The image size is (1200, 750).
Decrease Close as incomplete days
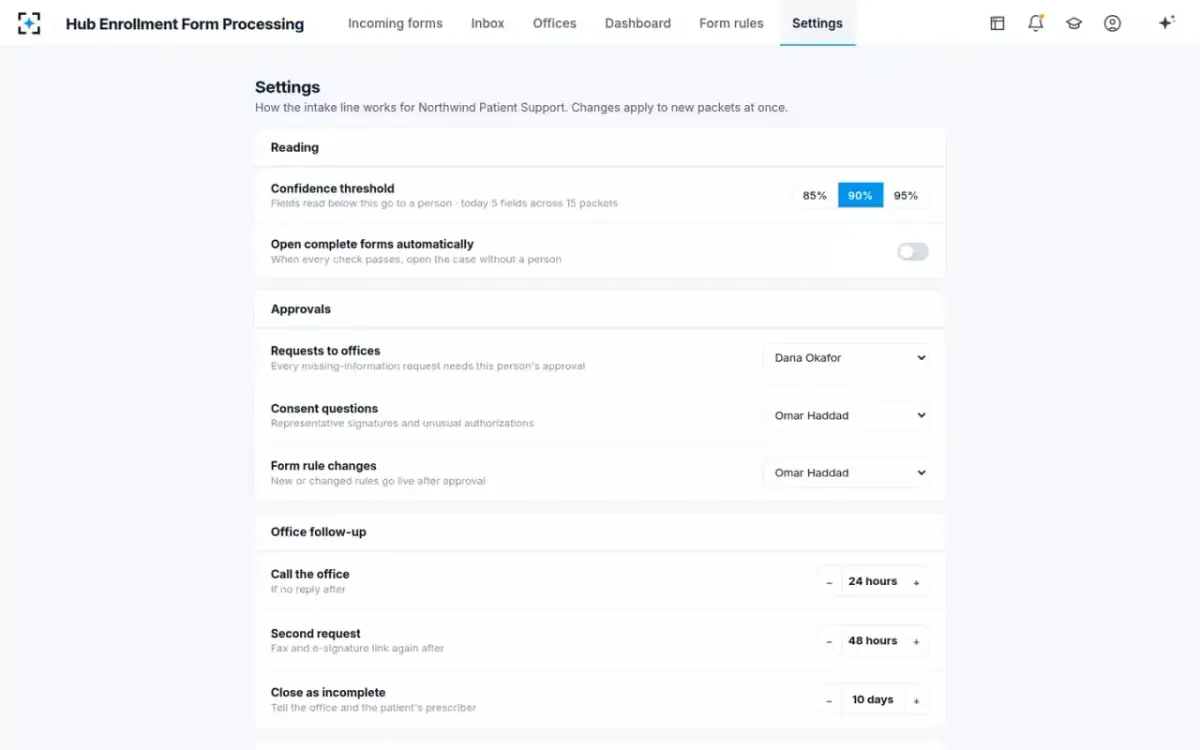[829, 701]
